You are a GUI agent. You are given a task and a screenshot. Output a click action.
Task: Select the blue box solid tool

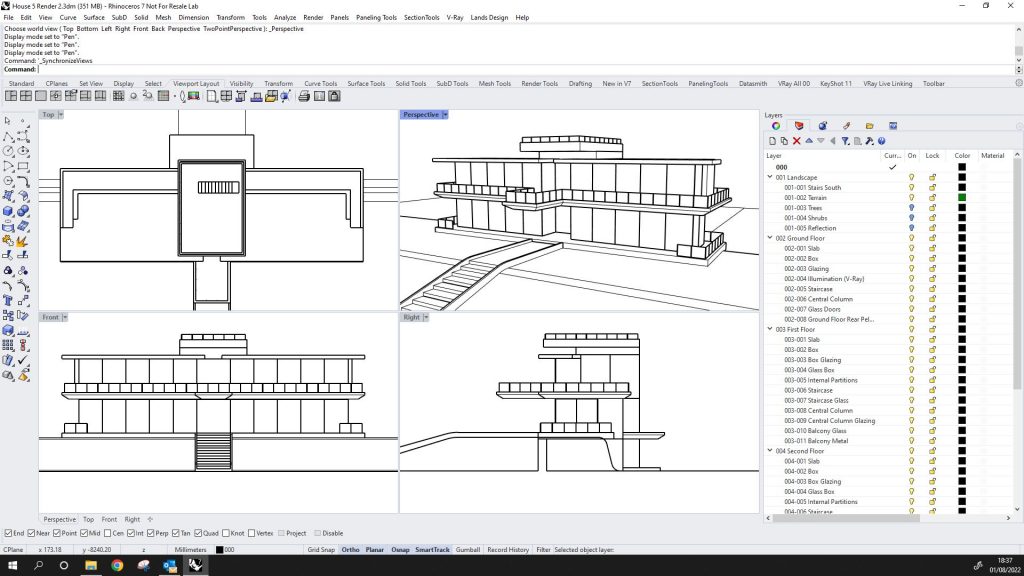click(x=8, y=211)
